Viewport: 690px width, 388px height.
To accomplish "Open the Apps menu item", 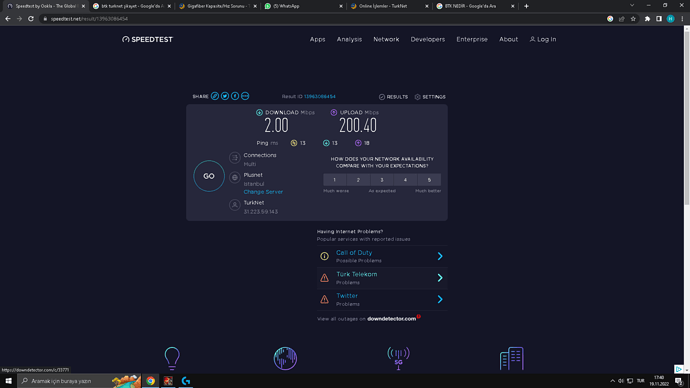I will pyautogui.click(x=317, y=39).
